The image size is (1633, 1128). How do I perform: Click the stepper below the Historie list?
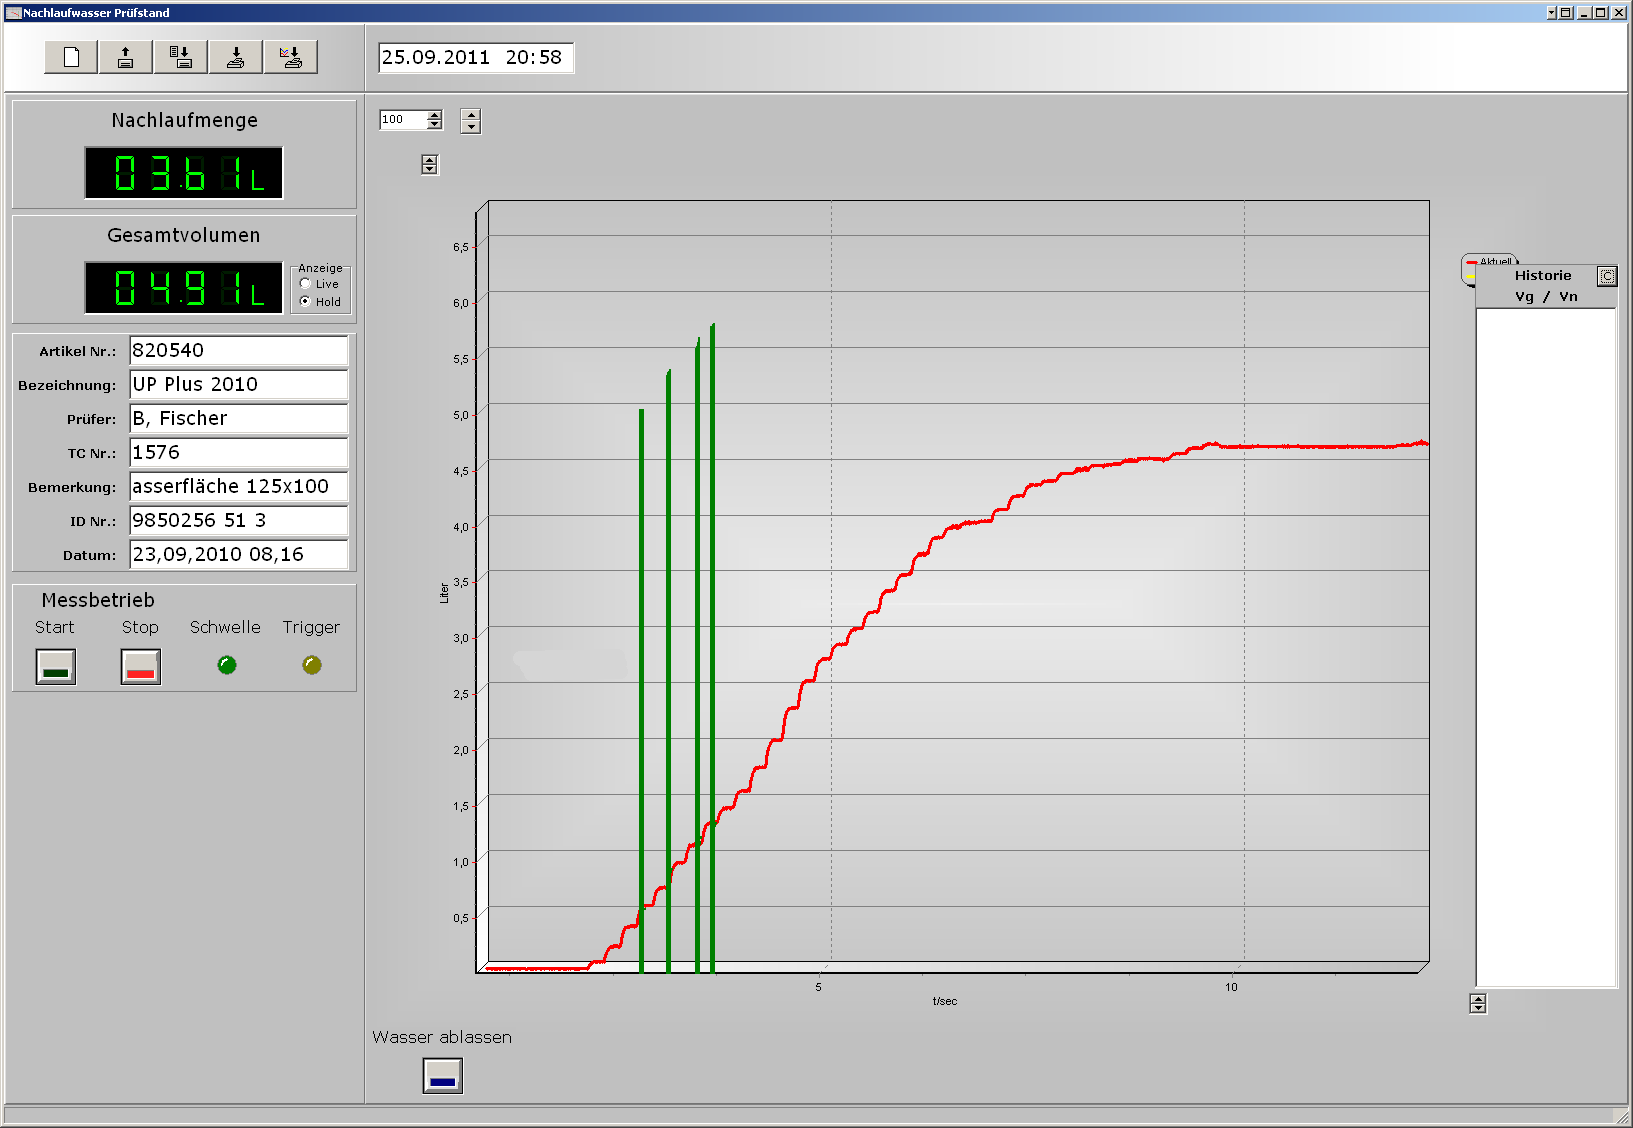[x=1478, y=1003]
